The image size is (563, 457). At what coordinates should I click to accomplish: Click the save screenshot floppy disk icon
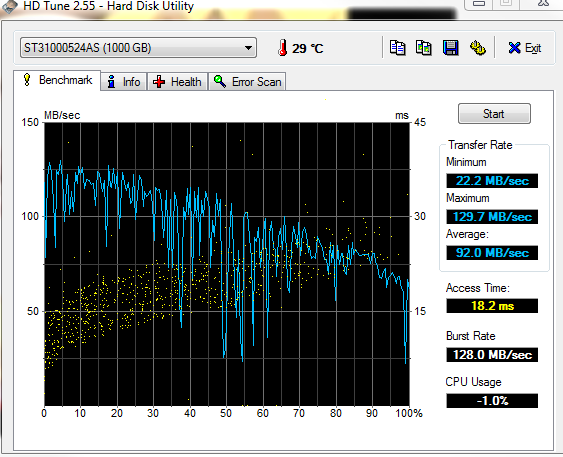tap(451, 48)
